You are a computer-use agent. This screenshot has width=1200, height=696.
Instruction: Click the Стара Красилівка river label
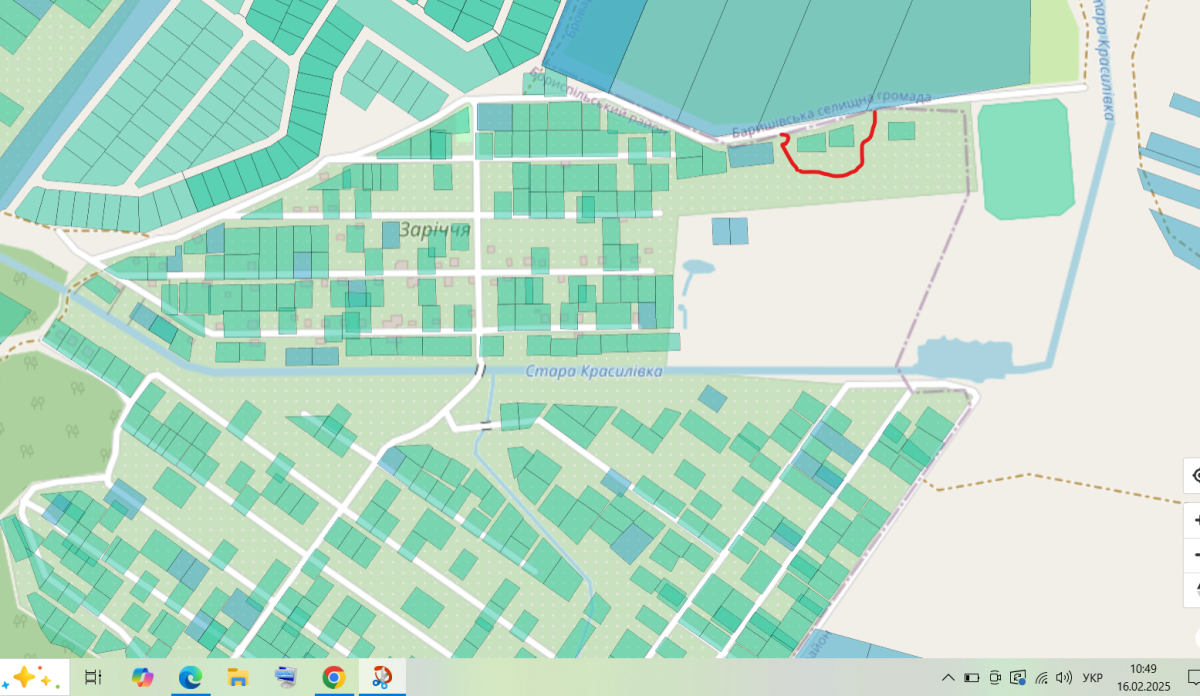tap(594, 371)
